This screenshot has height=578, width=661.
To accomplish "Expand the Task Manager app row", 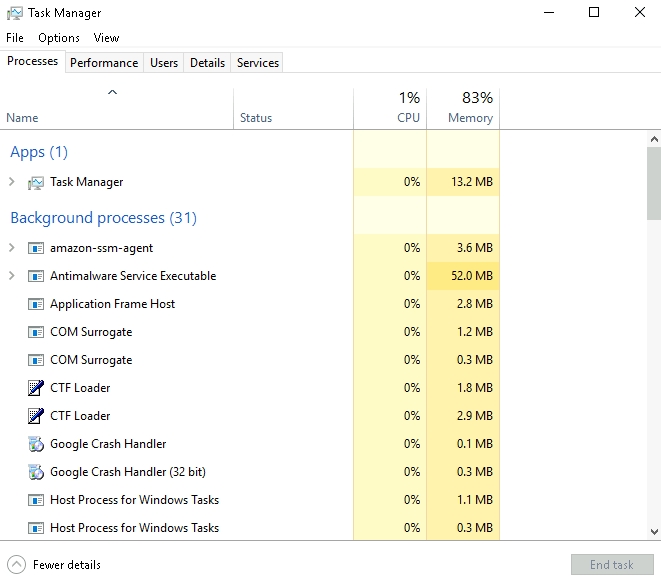I will pyautogui.click(x=12, y=182).
